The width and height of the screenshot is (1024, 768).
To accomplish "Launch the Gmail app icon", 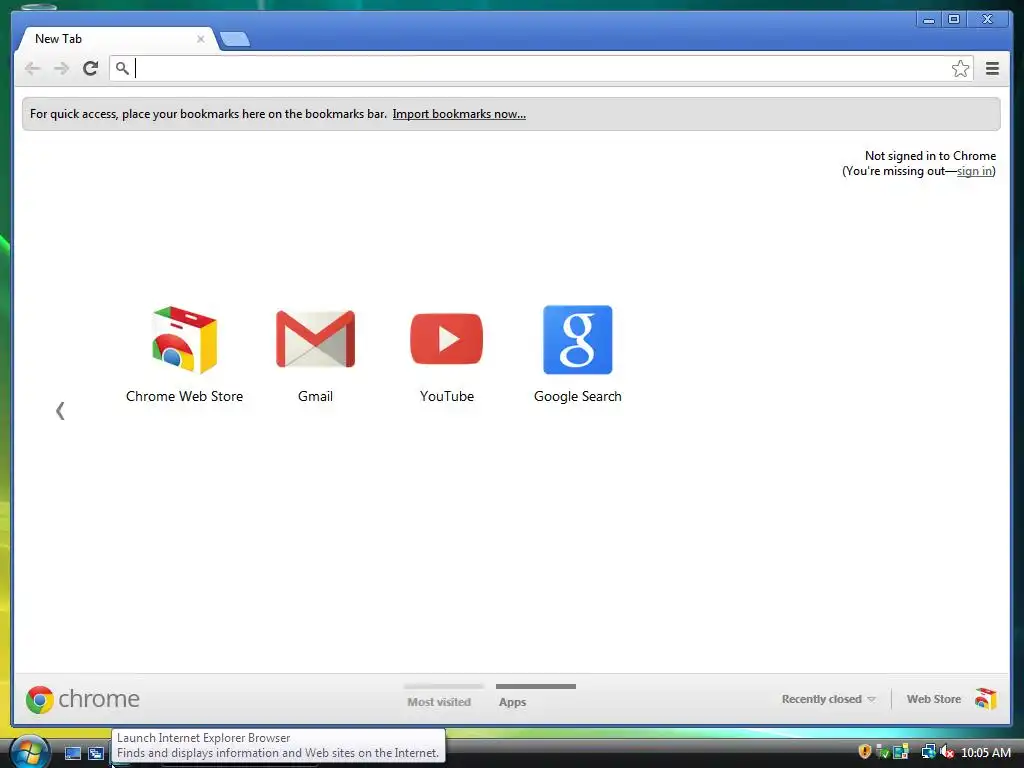I will pyautogui.click(x=315, y=339).
